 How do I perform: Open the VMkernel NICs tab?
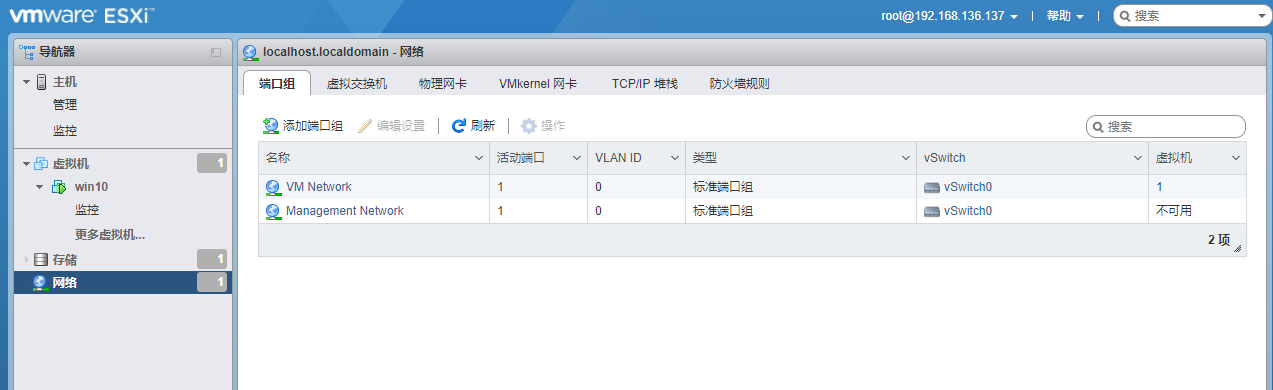pyautogui.click(x=538, y=84)
